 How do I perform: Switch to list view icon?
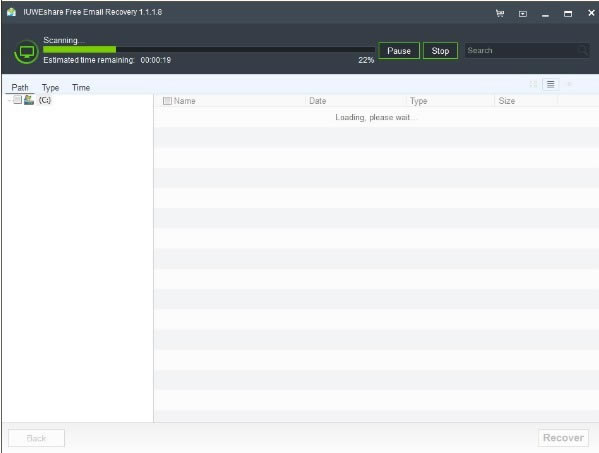[550, 84]
